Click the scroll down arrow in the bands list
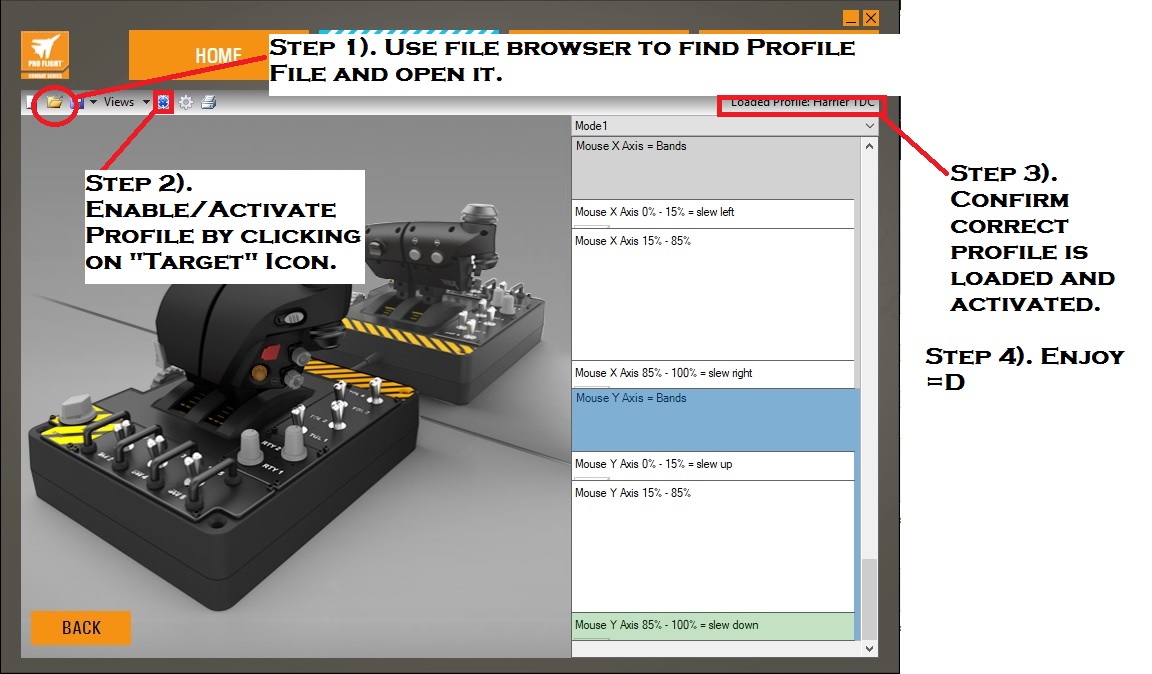Viewport: 1152px width, 674px height. (868, 648)
